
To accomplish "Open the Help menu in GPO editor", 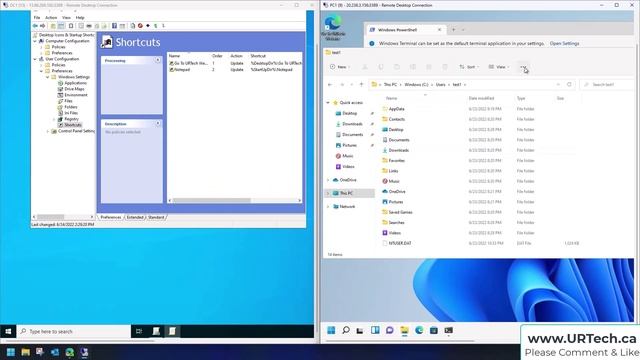I will [x=80, y=18].
